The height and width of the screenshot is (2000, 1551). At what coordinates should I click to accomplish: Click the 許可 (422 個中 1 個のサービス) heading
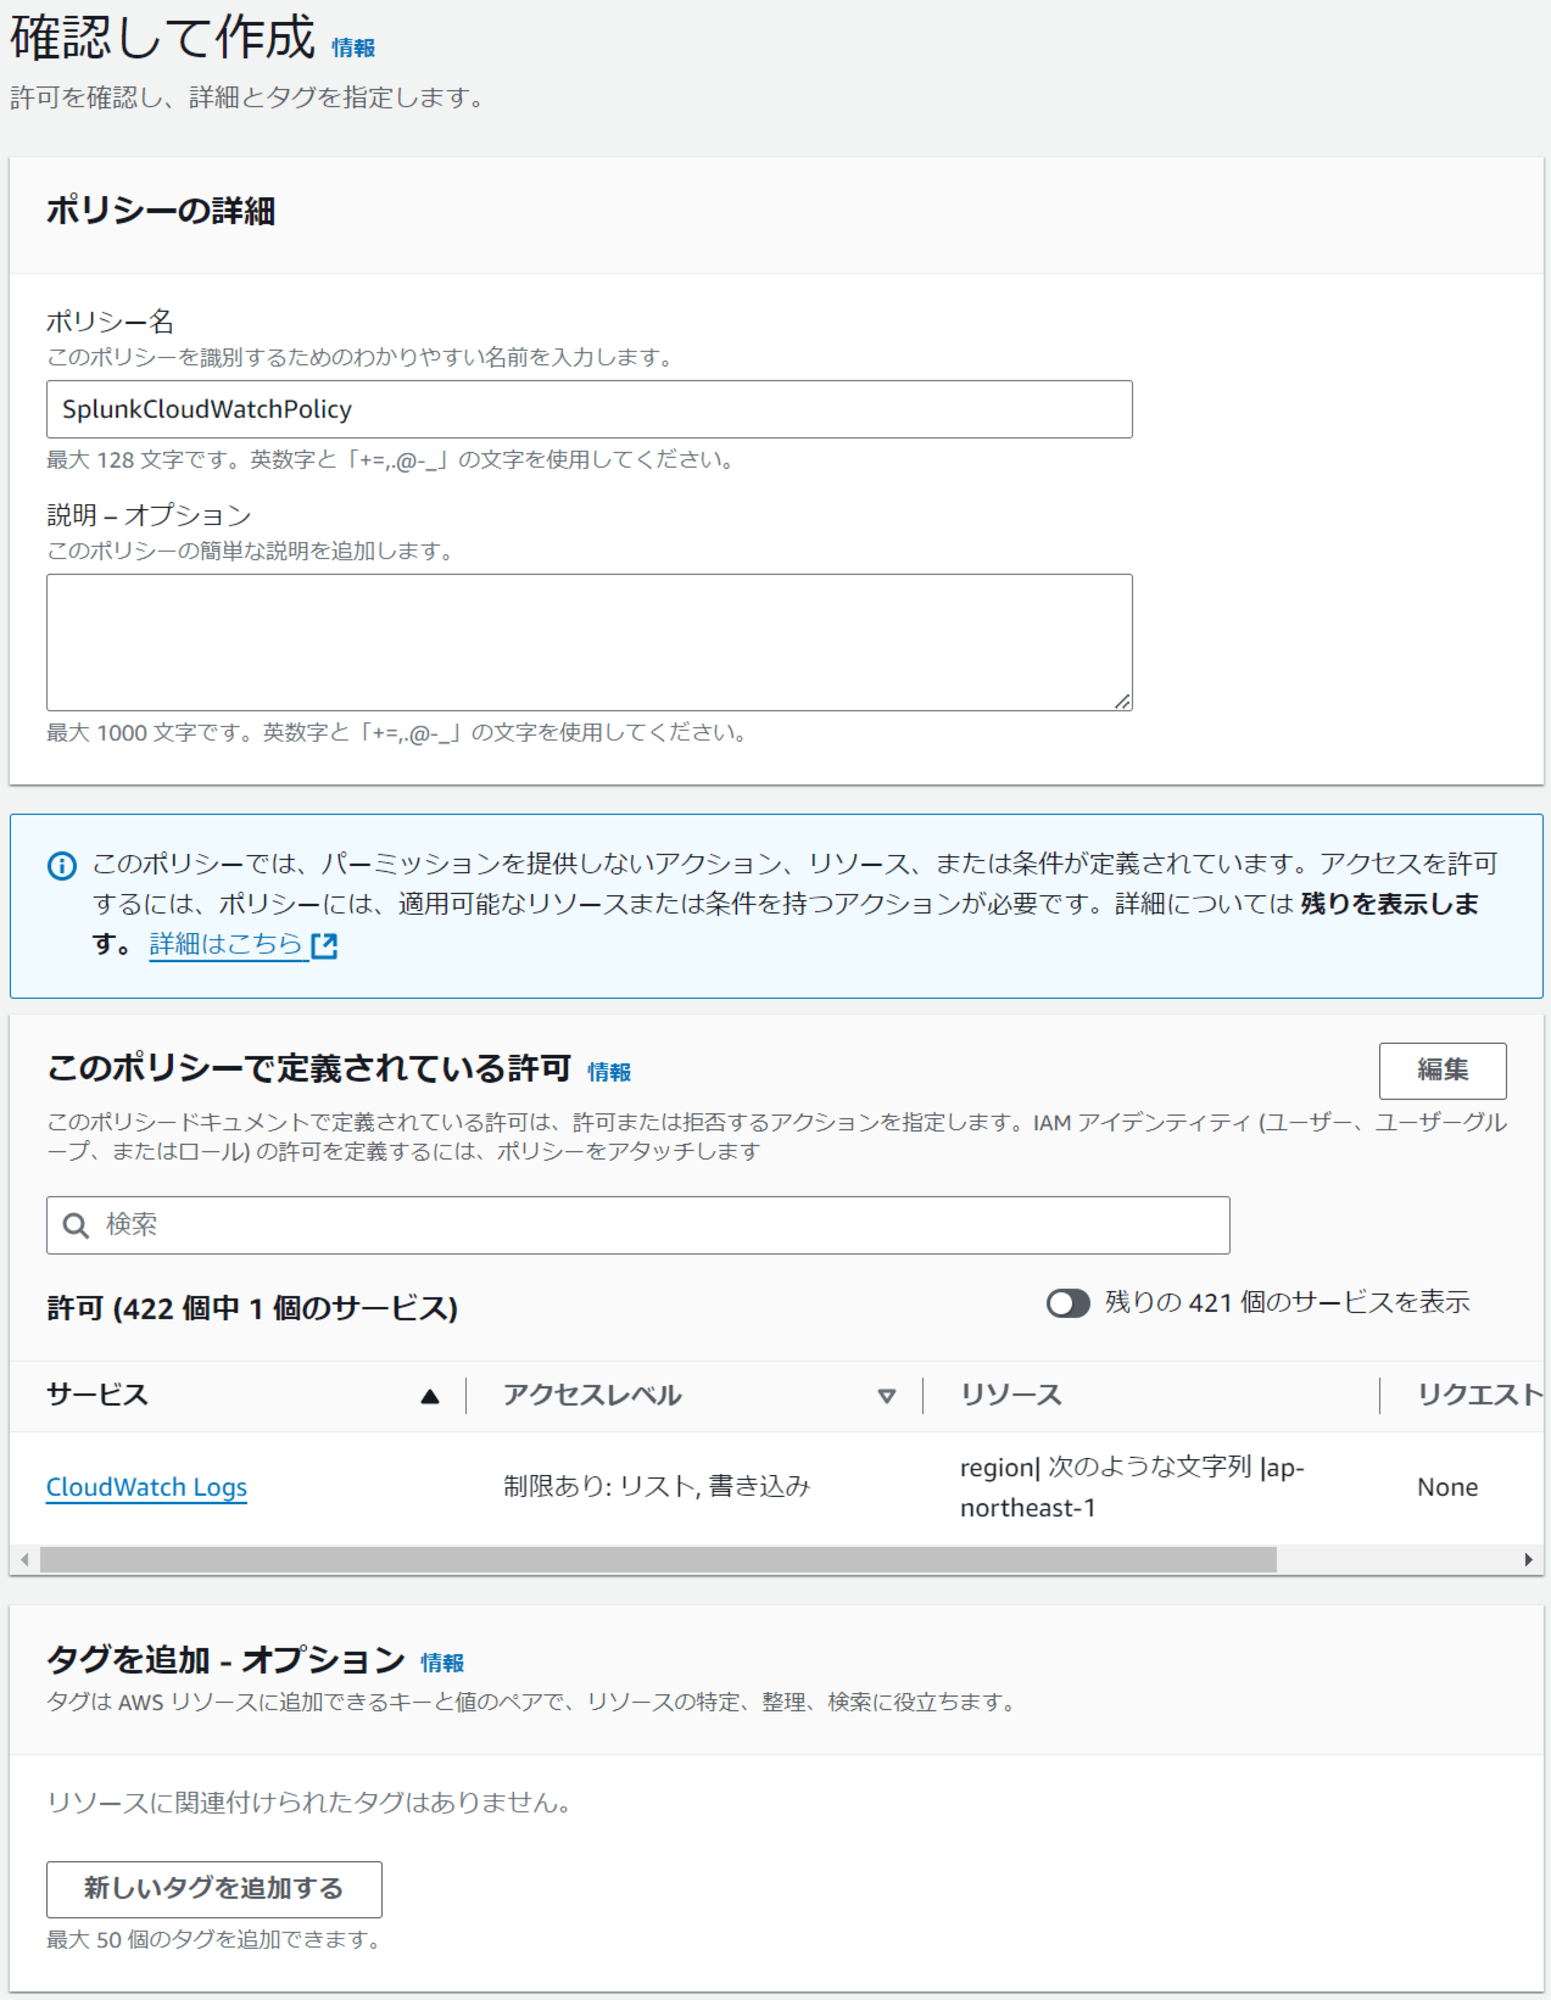[252, 1308]
